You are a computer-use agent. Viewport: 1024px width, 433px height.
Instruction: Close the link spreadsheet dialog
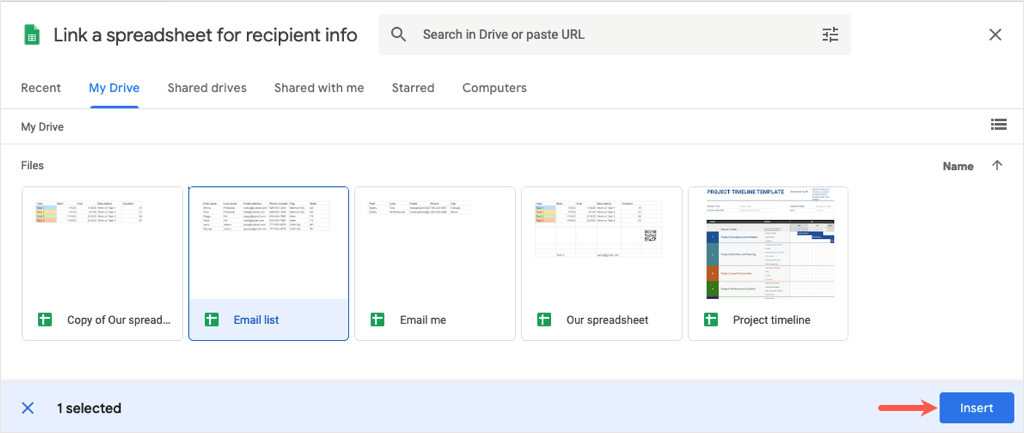point(995,35)
